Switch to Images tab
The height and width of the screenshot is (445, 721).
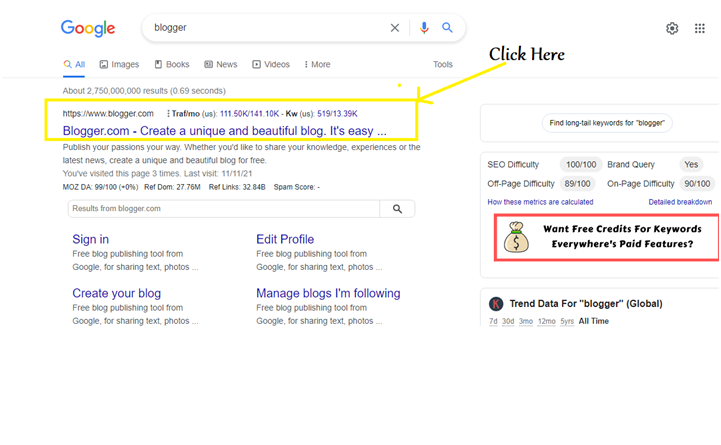119,64
